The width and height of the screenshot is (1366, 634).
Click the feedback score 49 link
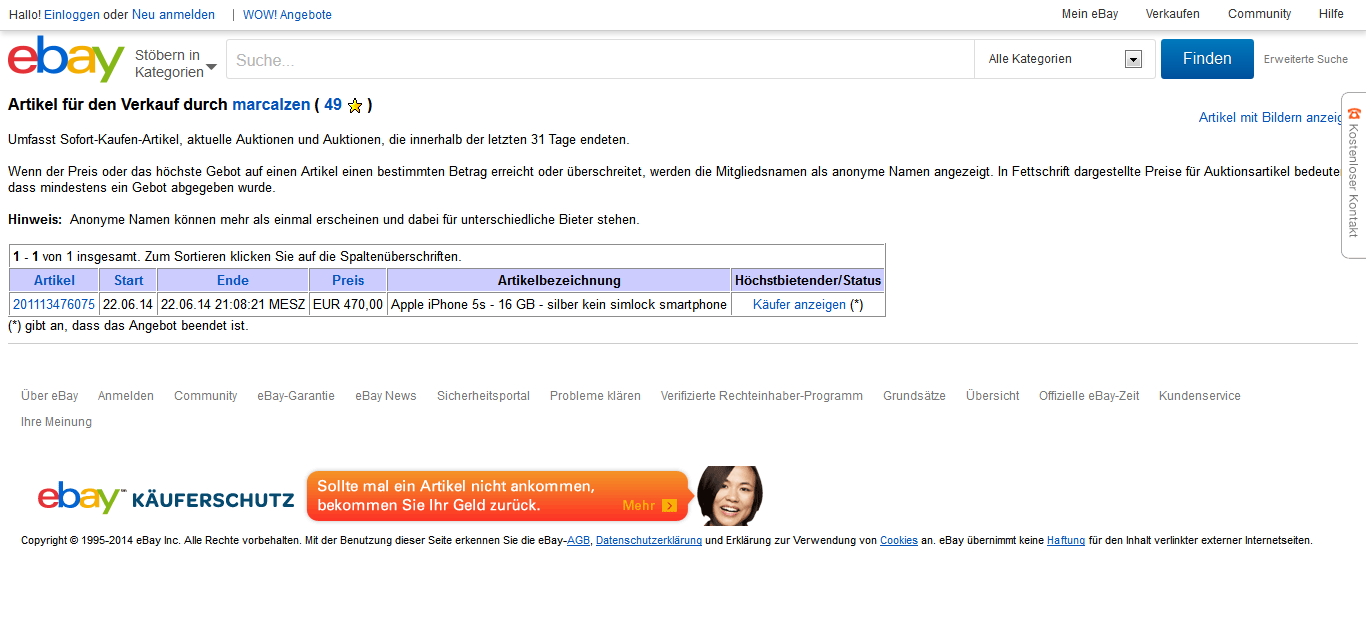(x=333, y=104)
